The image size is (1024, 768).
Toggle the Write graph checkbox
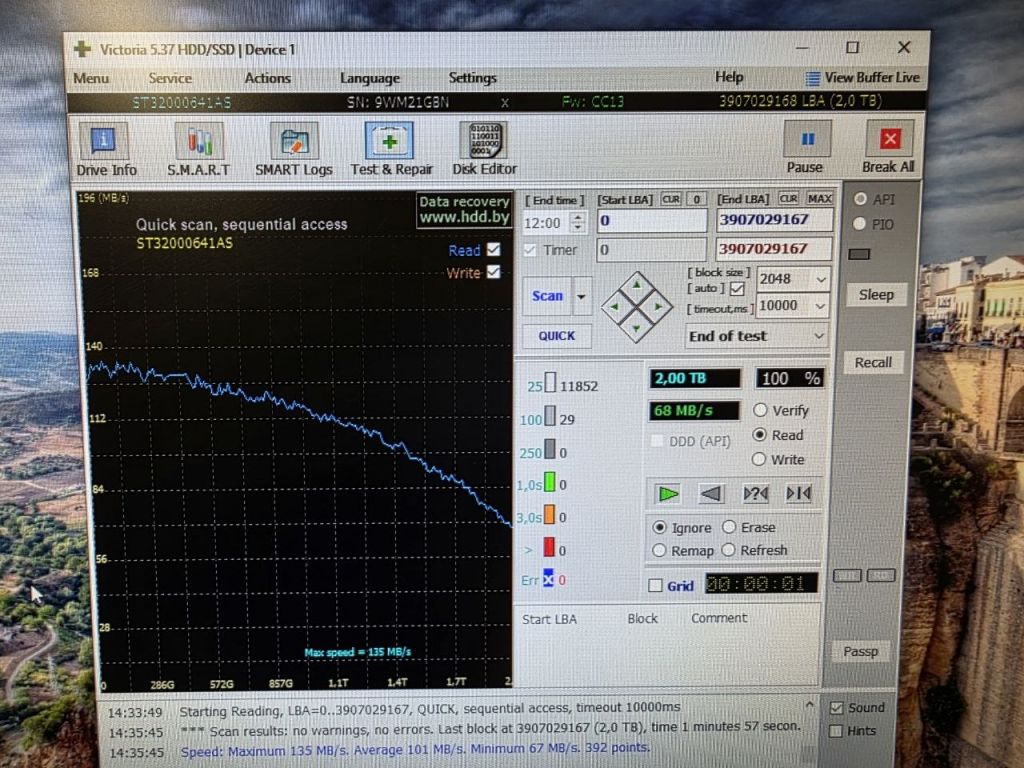[494, 272]
